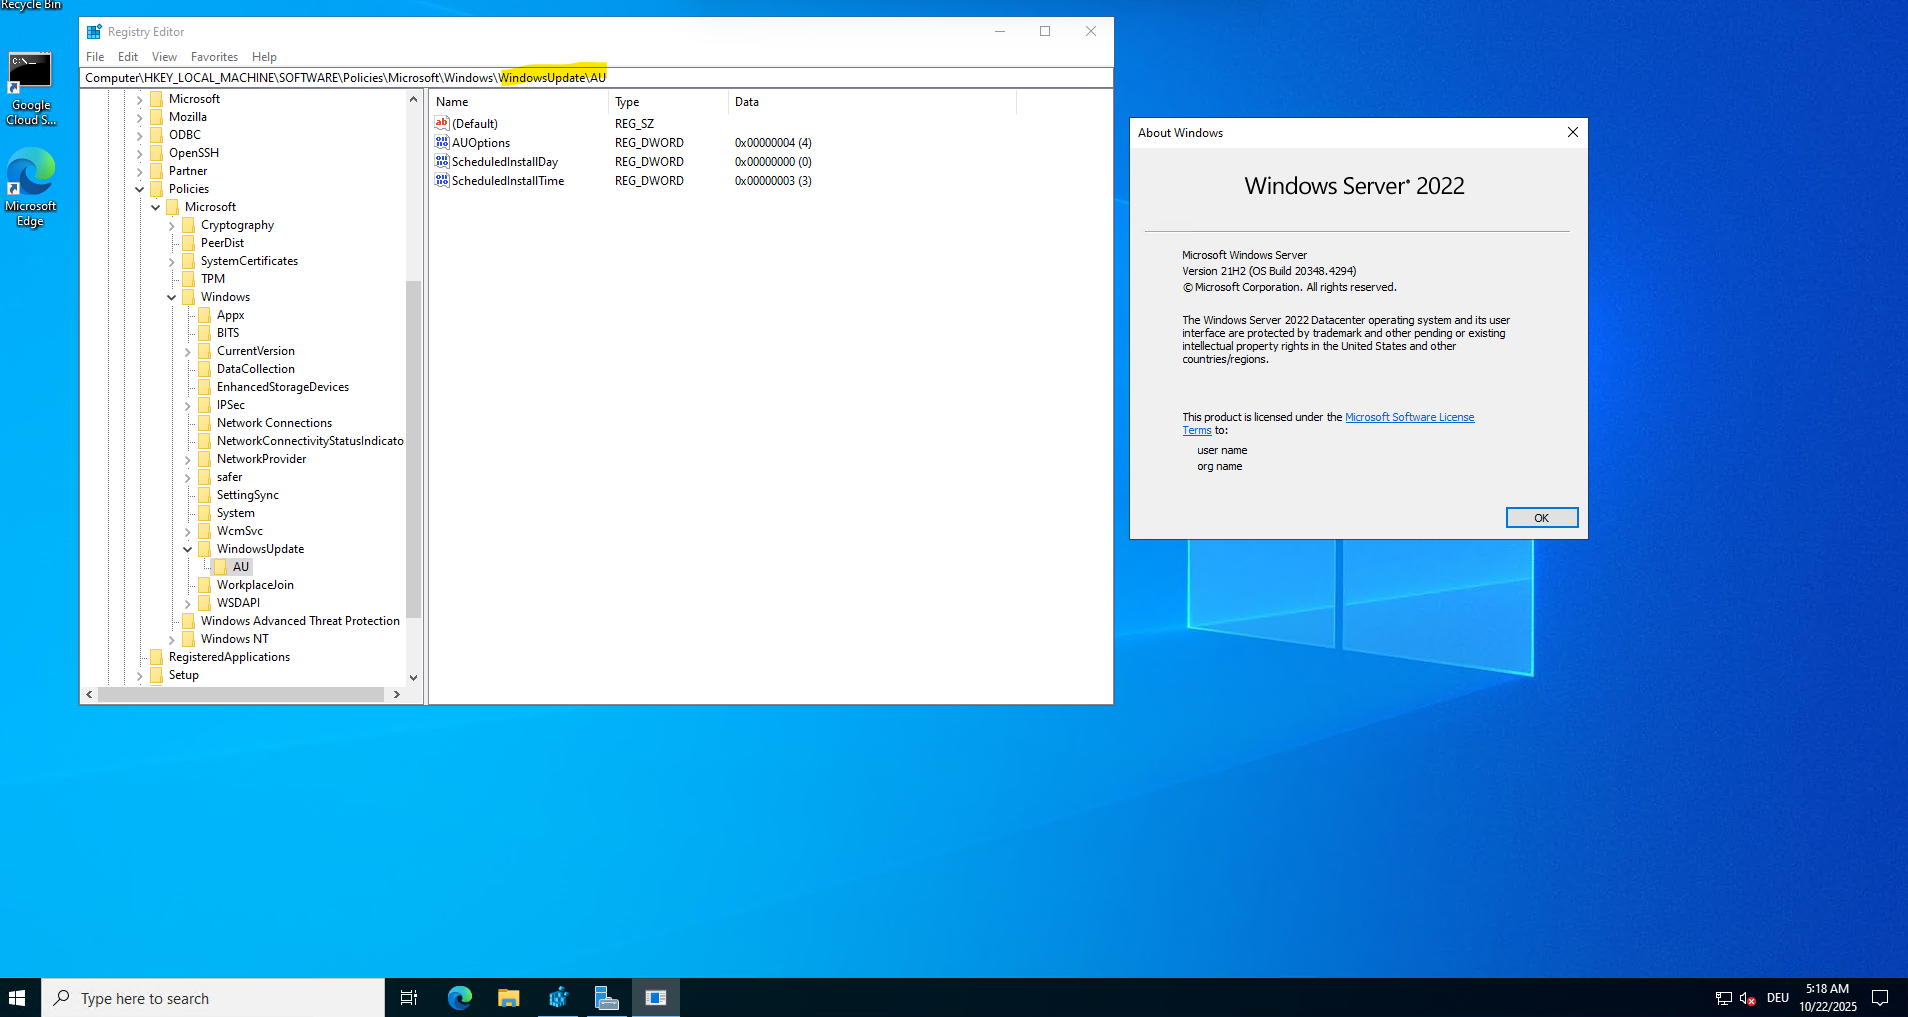
Task: Click the tree pane vertical scrollbar
Action: point(413,450)
